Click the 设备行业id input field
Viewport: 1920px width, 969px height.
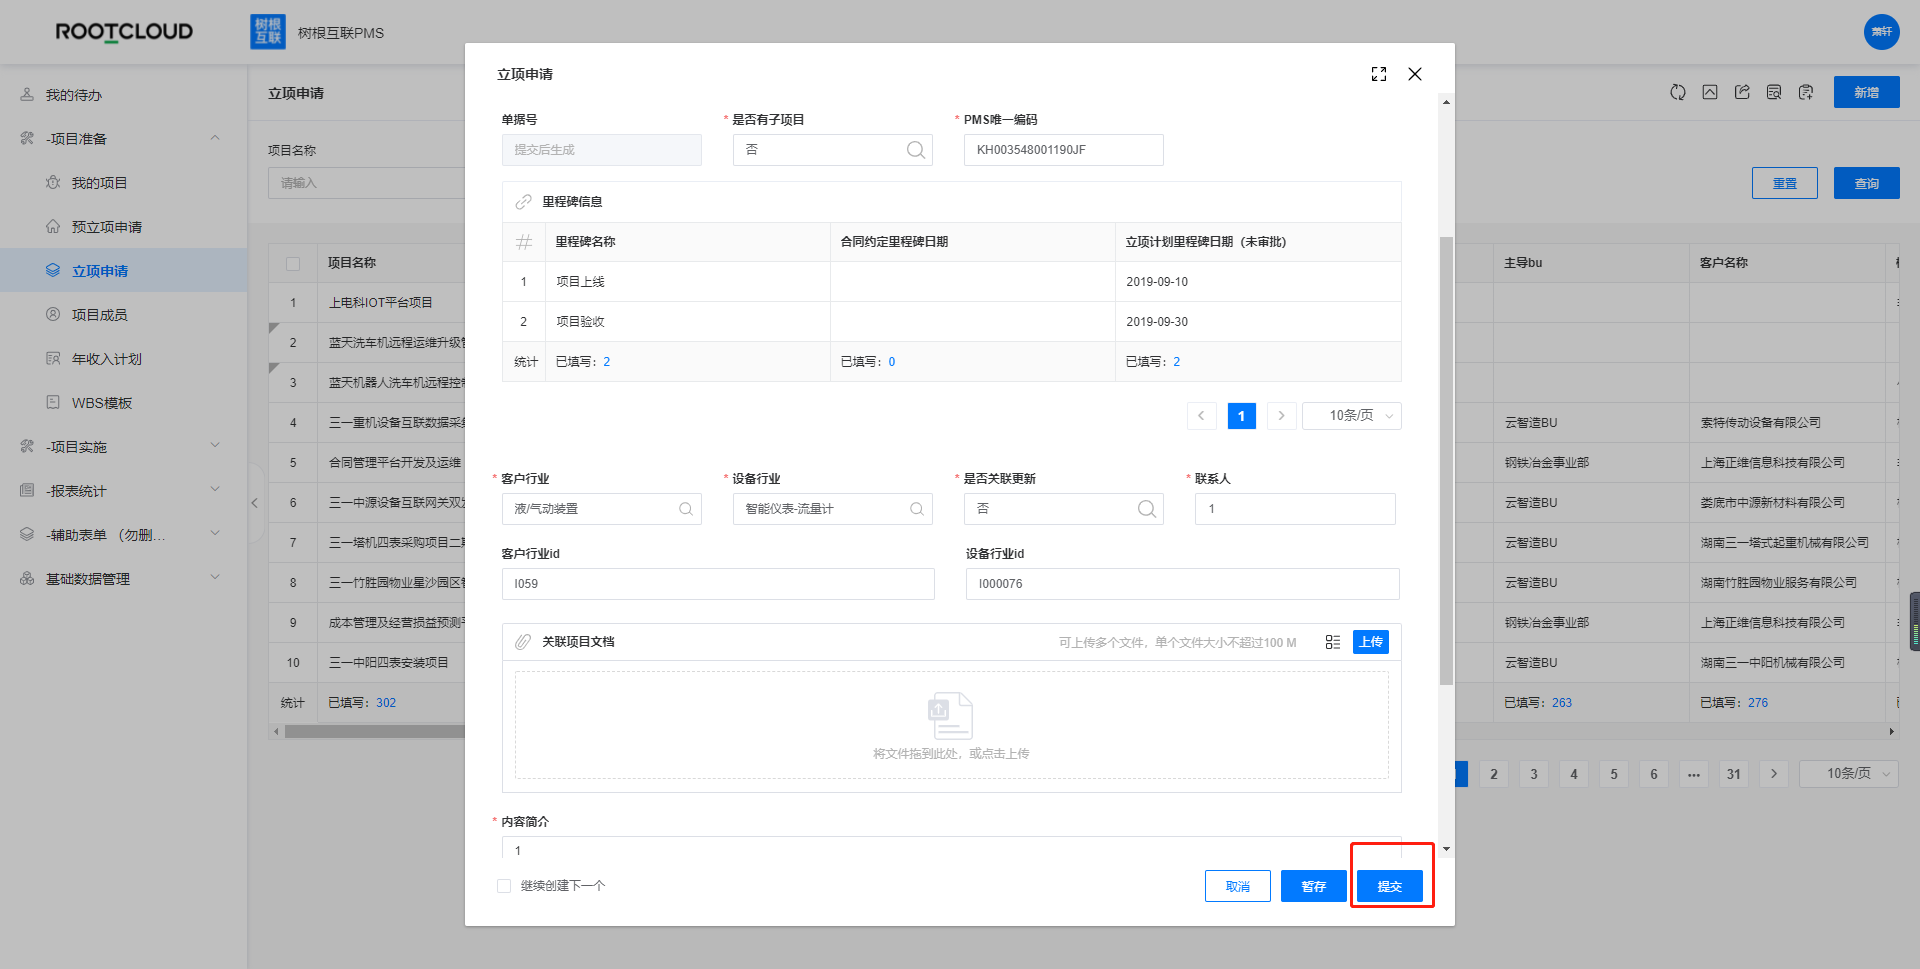[1183, 584]
